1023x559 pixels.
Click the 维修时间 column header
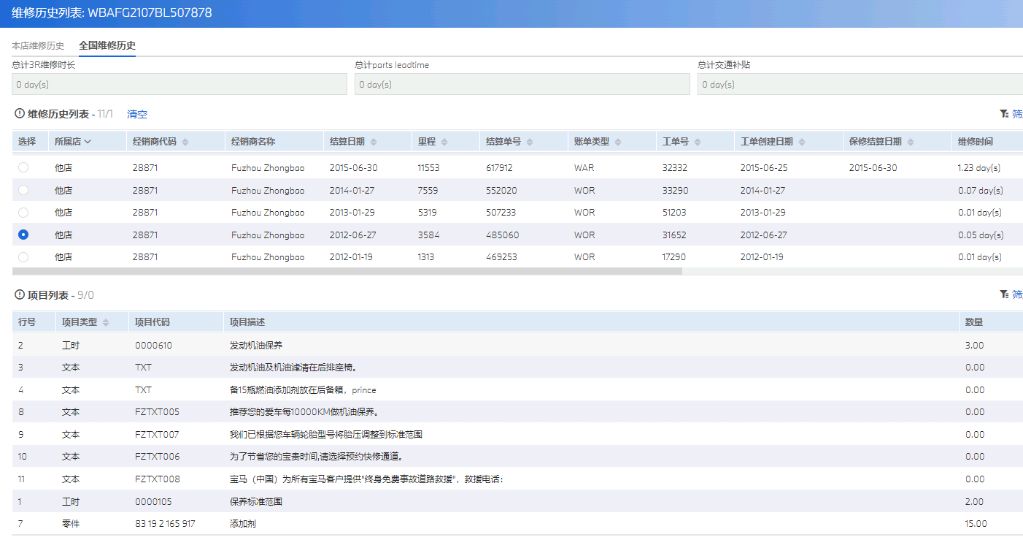[x=975, y=142]
